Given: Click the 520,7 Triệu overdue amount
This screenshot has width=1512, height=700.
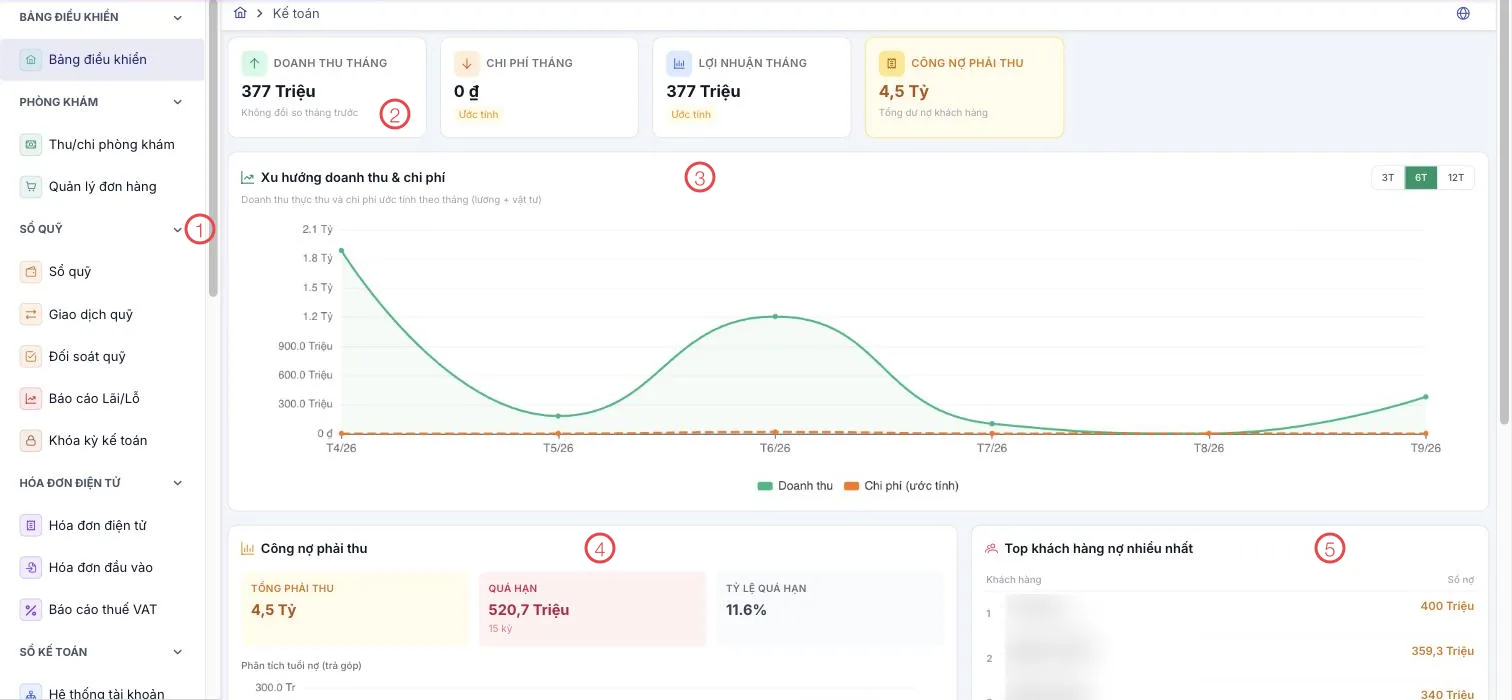Looking at the screenshot, I should [529, 610].
